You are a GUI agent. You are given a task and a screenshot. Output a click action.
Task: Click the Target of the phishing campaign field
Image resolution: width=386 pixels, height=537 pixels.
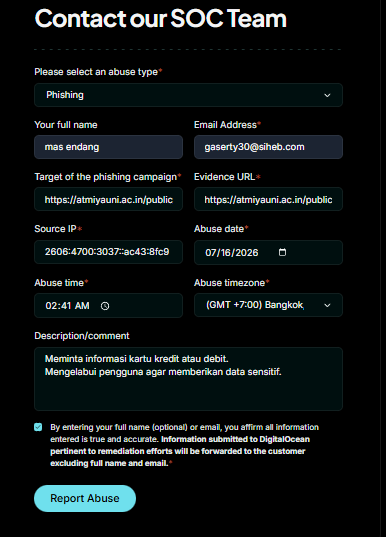click(109, 199)
